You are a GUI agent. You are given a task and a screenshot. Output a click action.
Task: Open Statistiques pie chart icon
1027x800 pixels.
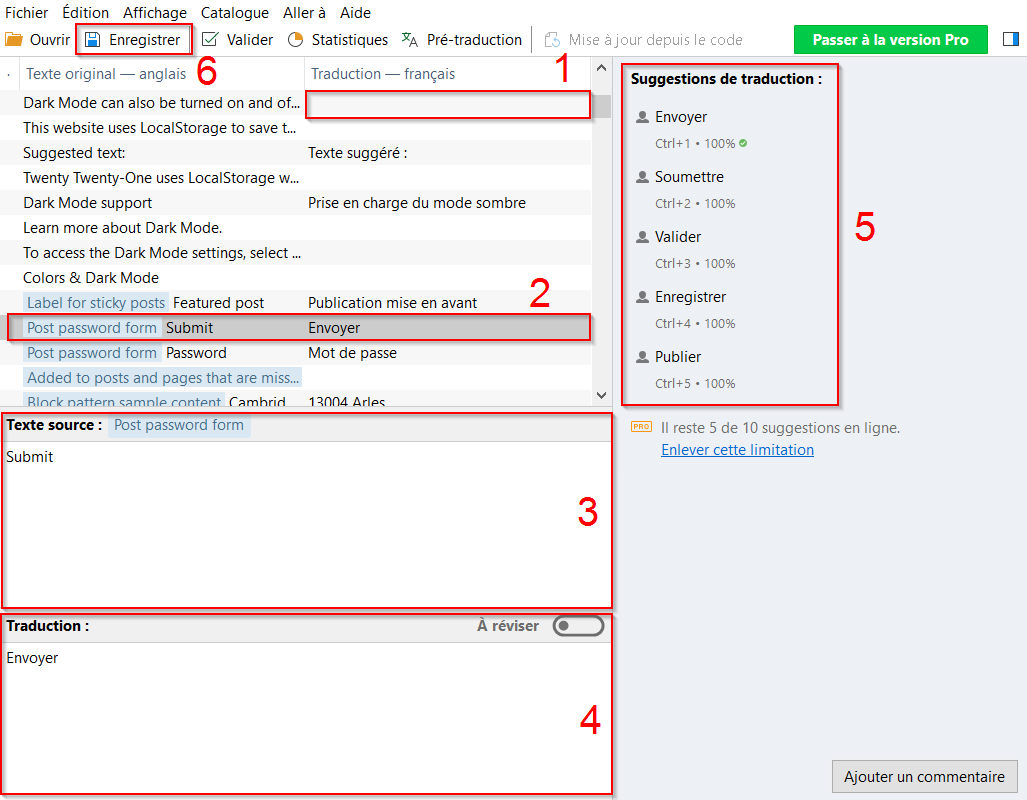(295, 40)
